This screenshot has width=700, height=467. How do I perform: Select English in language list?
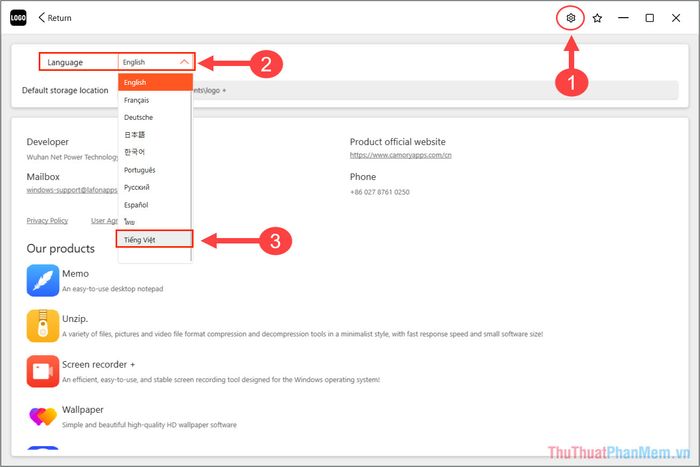[155, 82]
